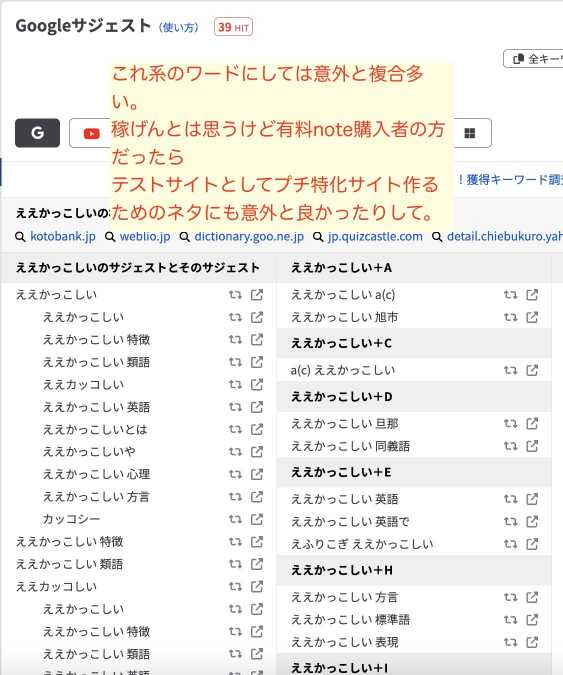Re-search icon for a(c) ええかっこしい

click(510, 370)
